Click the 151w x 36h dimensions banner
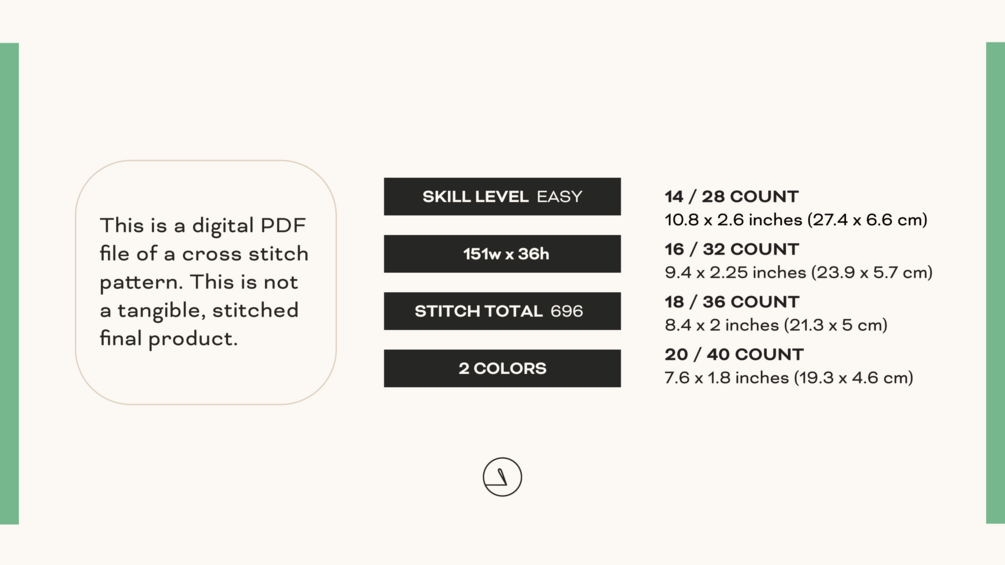1005x565 pixels. point(502,254)
